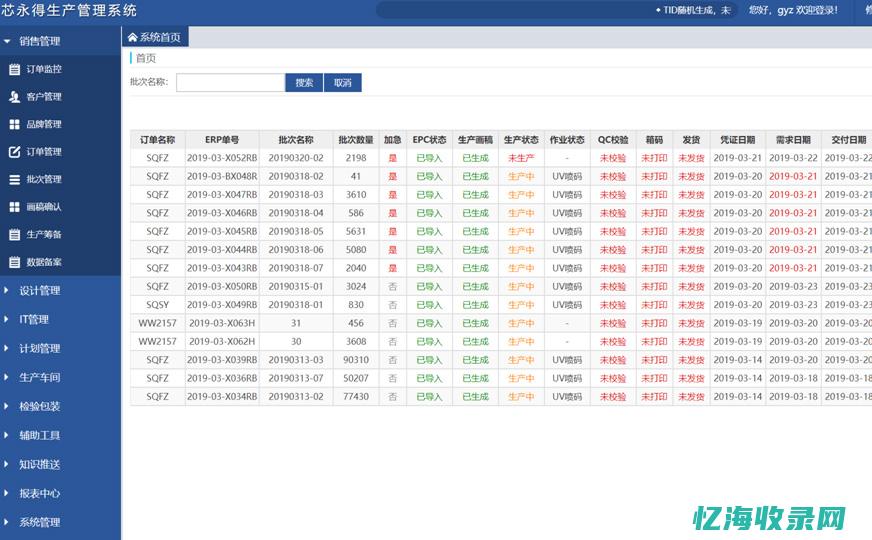Viewport: 872px width, 540px height.
Task: Switch to the 系统首页 tab
Action: coord(155,37)
